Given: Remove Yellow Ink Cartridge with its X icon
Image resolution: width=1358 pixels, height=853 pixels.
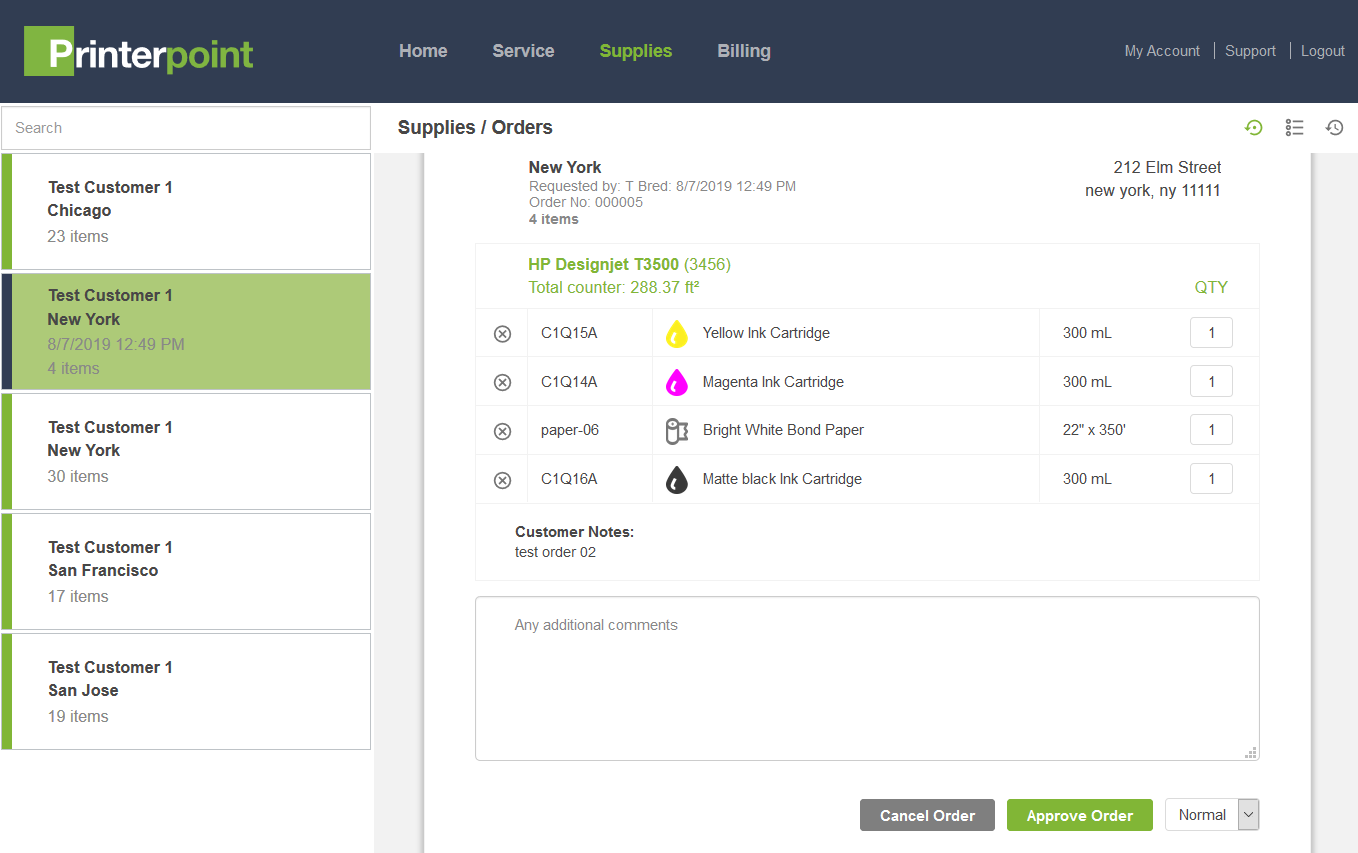Looking at the screenshot, I should tap(503, 334).
